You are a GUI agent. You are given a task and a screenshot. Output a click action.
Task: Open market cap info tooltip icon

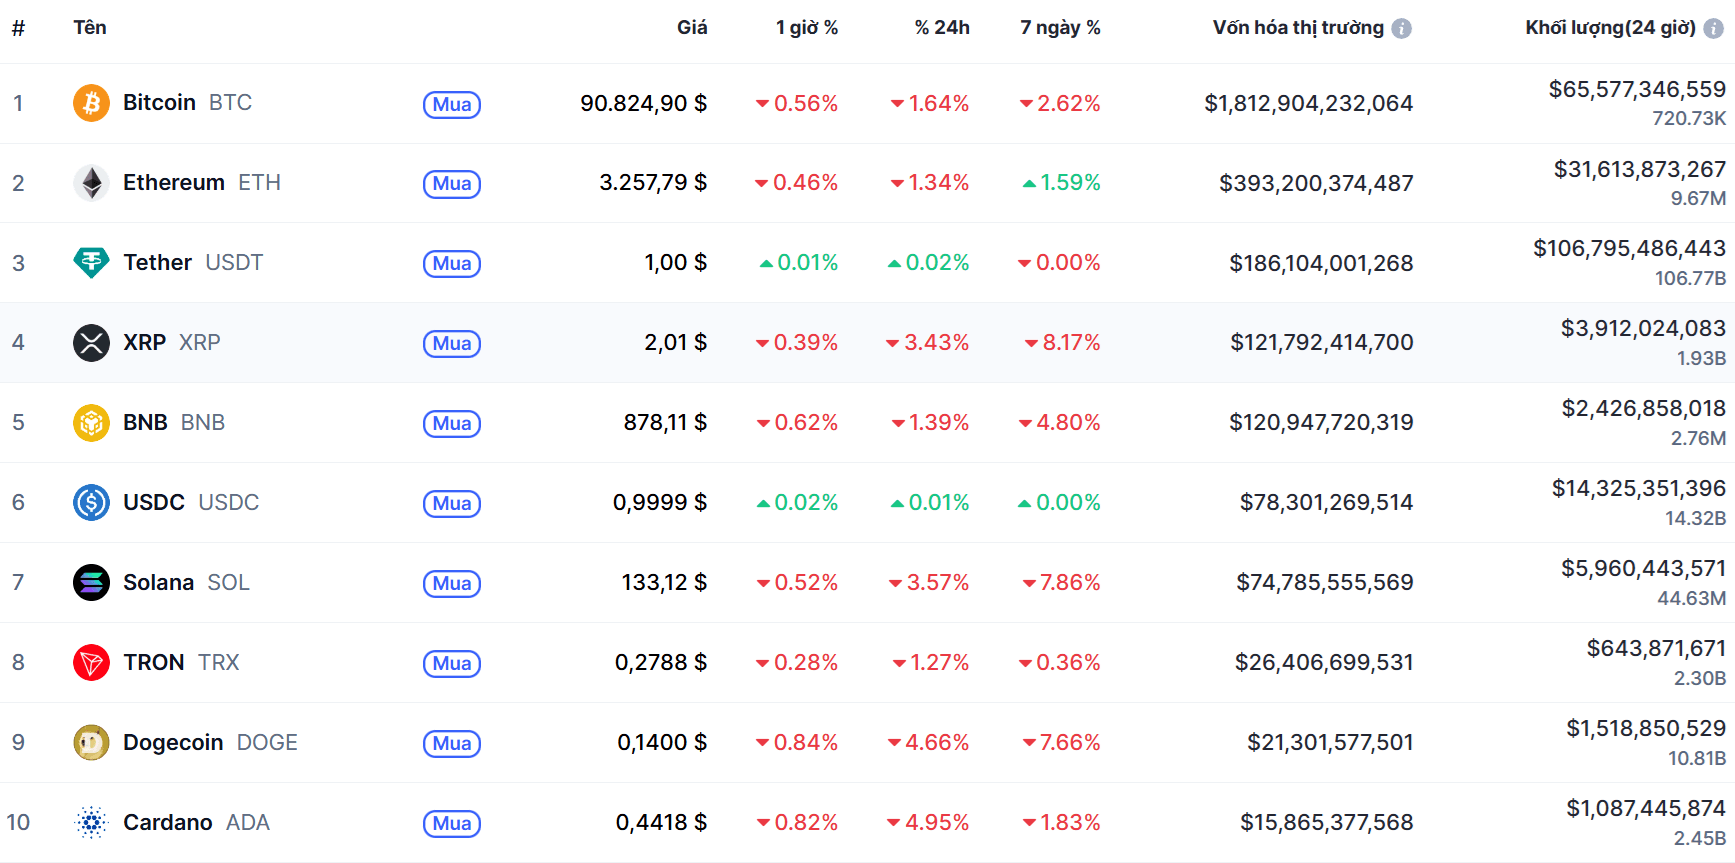(x=1402, y=29)
